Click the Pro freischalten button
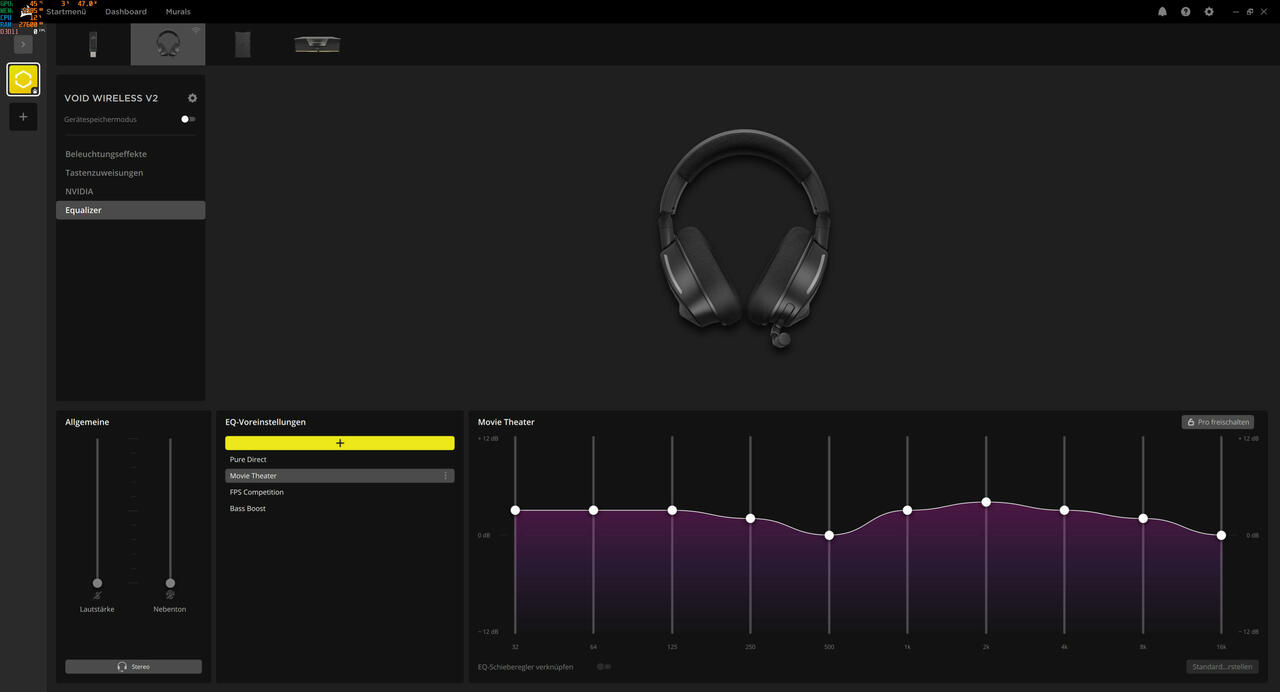Screen dimensions: 1280x692 (x=1217, y=422)
